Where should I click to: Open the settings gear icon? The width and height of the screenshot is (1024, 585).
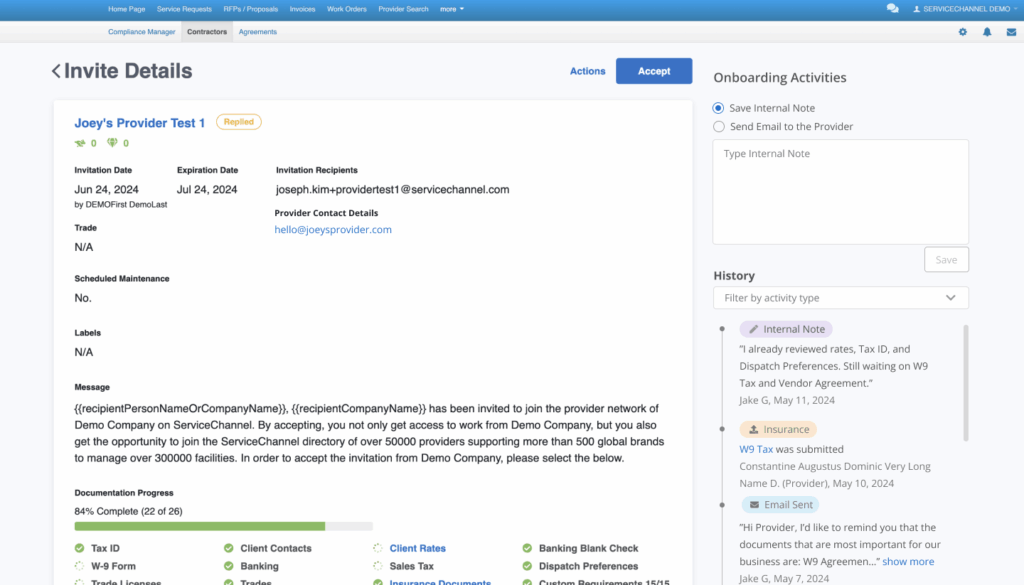pos(963,32)
